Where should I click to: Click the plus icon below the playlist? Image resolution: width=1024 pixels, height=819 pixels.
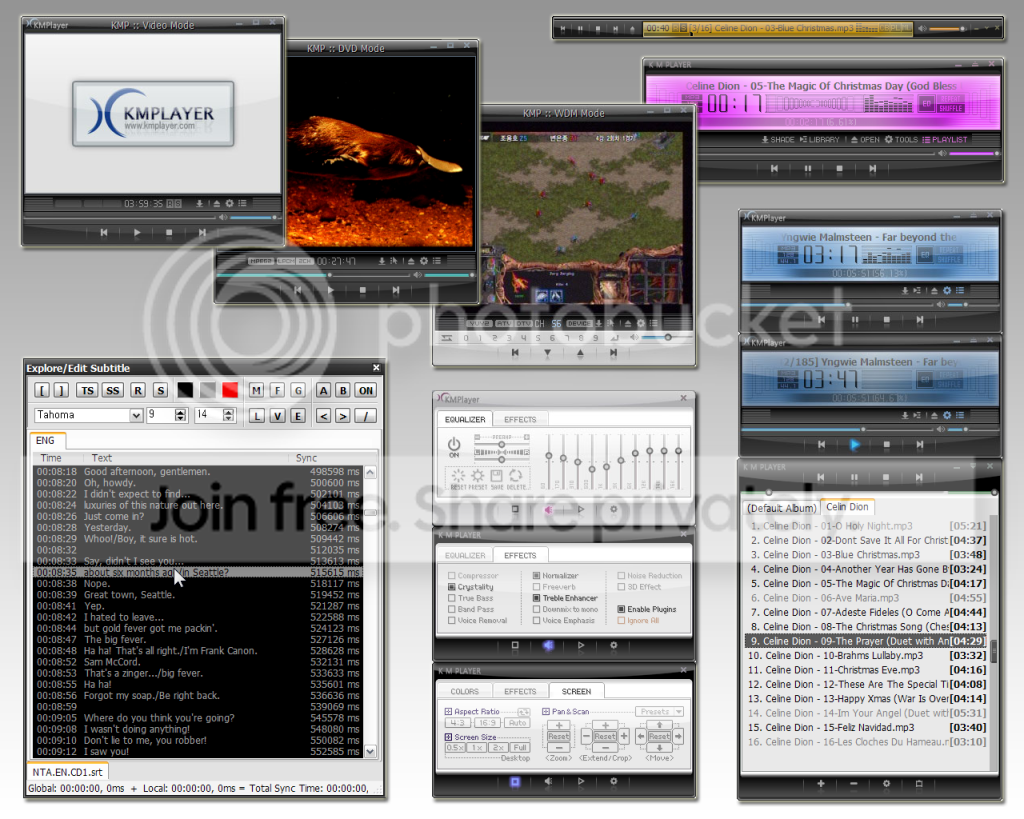[x=821, y=784]
